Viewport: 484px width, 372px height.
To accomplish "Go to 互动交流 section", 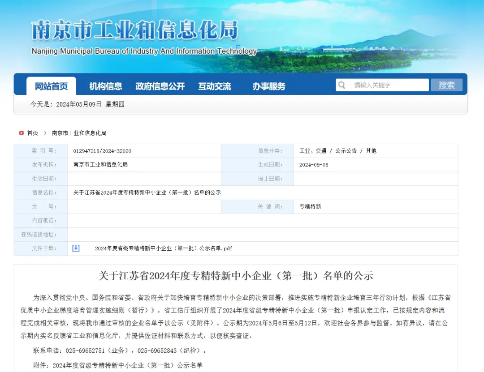I will [x=215, y=86].
